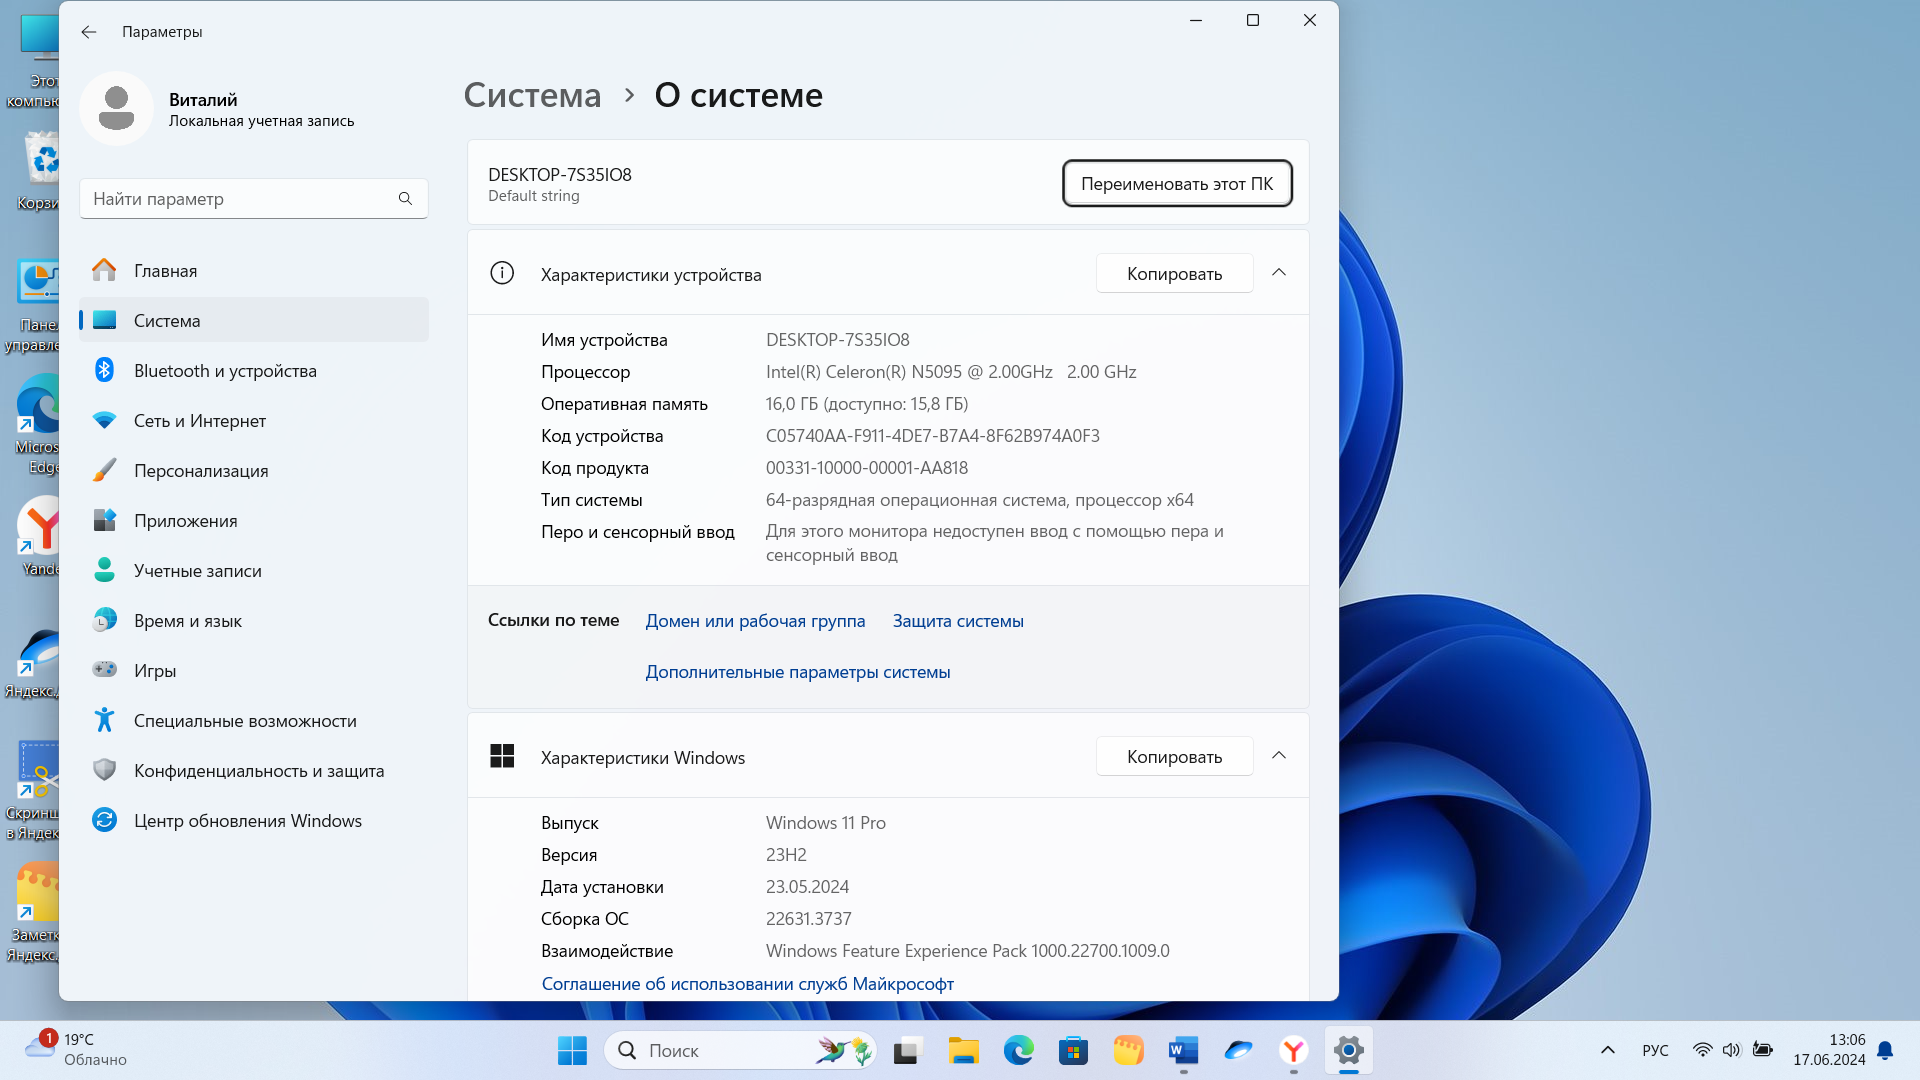Click the back arrow in Settings header
The width and height of the screenshot is (1920, 1080).
pyautogui.click(x=89, y=32)
